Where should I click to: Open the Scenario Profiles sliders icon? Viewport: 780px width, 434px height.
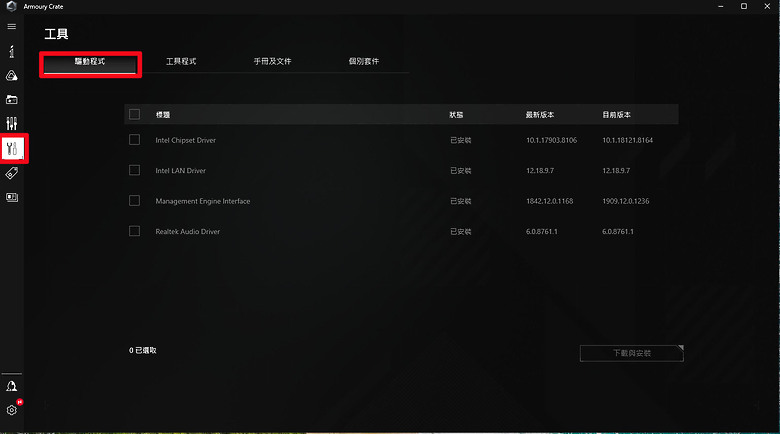[x=11, y=123]
